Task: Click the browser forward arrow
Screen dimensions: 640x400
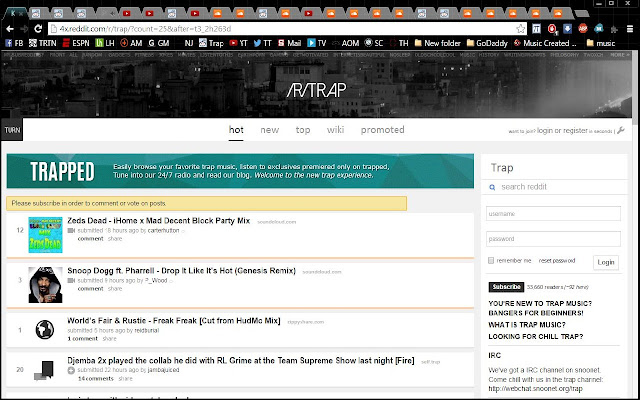Action: [x=24, y=29]
